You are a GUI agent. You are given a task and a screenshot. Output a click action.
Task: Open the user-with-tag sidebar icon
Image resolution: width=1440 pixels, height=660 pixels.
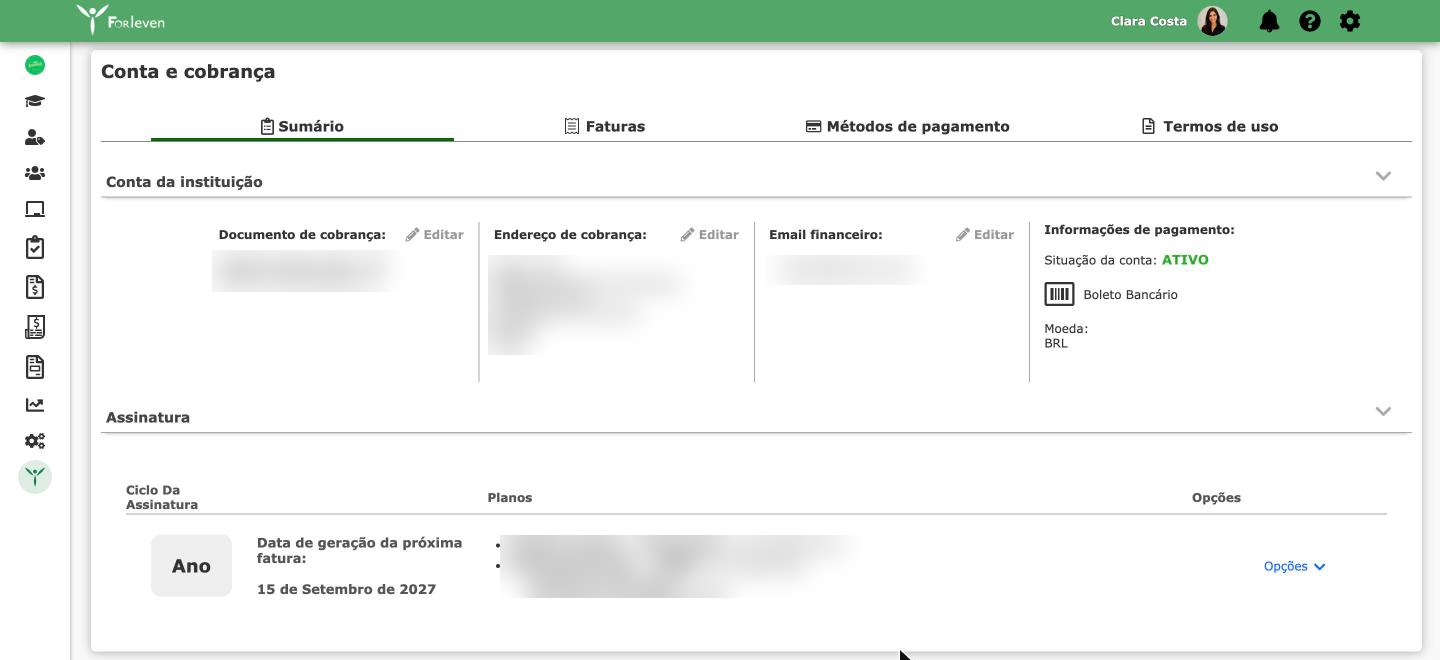pos(35,137)
